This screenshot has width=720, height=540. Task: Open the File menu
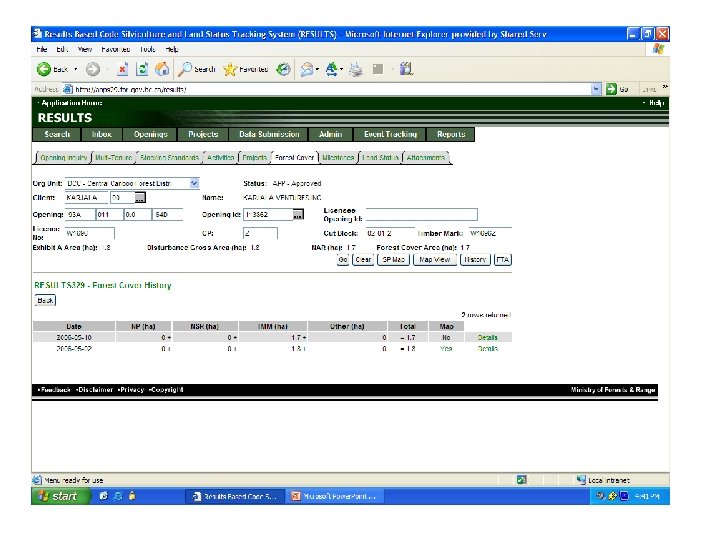41,49
